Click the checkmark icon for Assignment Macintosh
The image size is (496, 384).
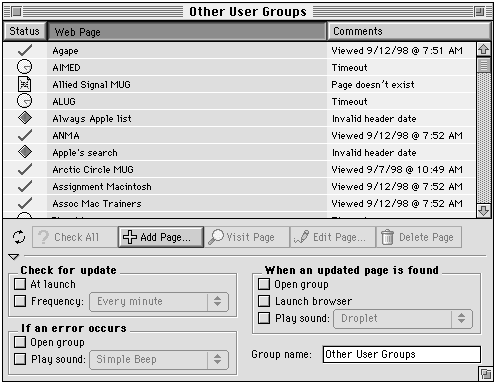(x=25, y=186)
